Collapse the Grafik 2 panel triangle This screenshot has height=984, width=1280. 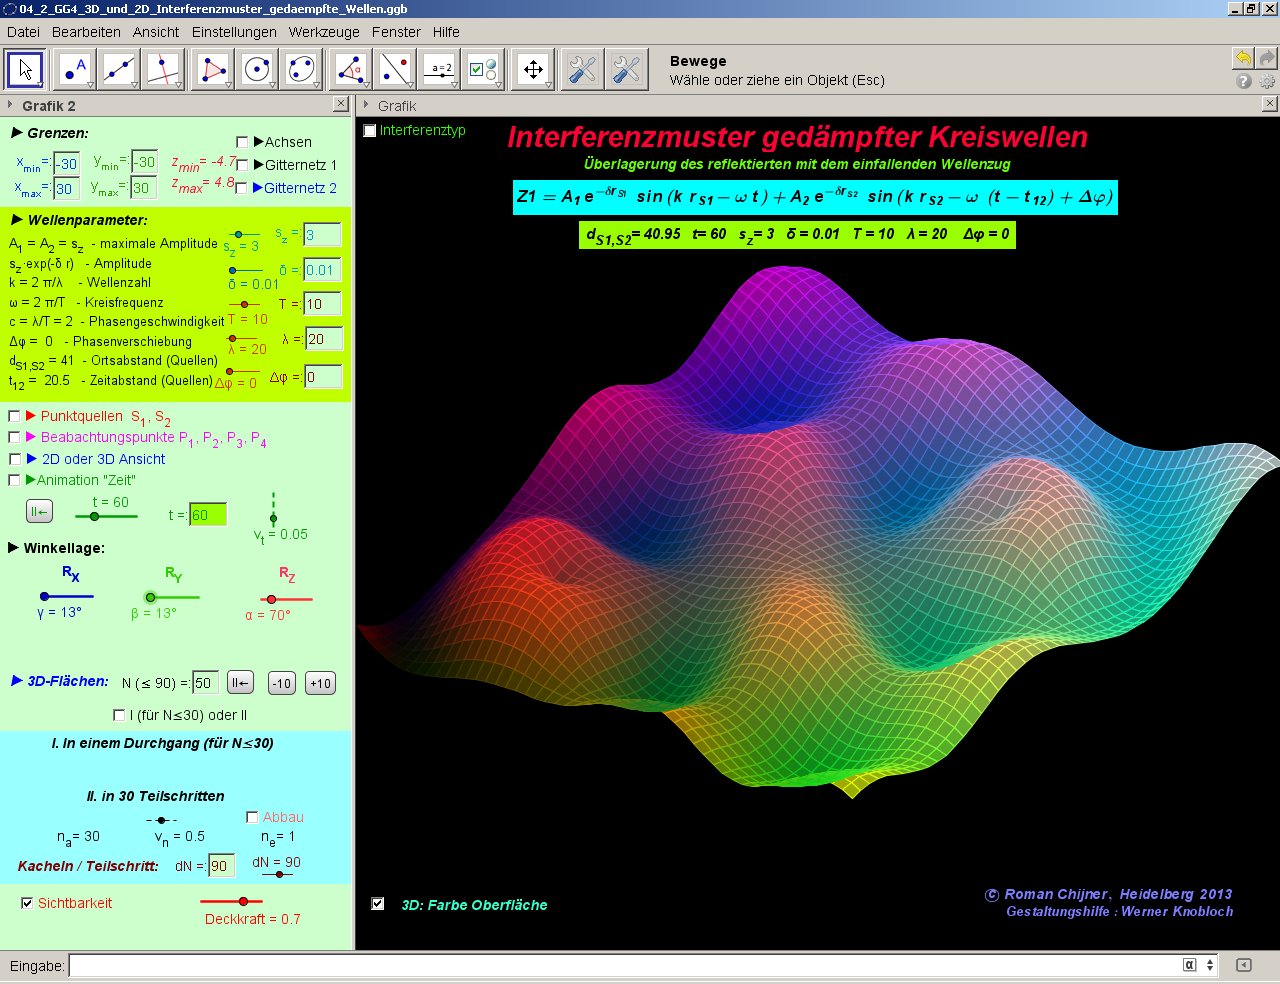pos(10,105)
